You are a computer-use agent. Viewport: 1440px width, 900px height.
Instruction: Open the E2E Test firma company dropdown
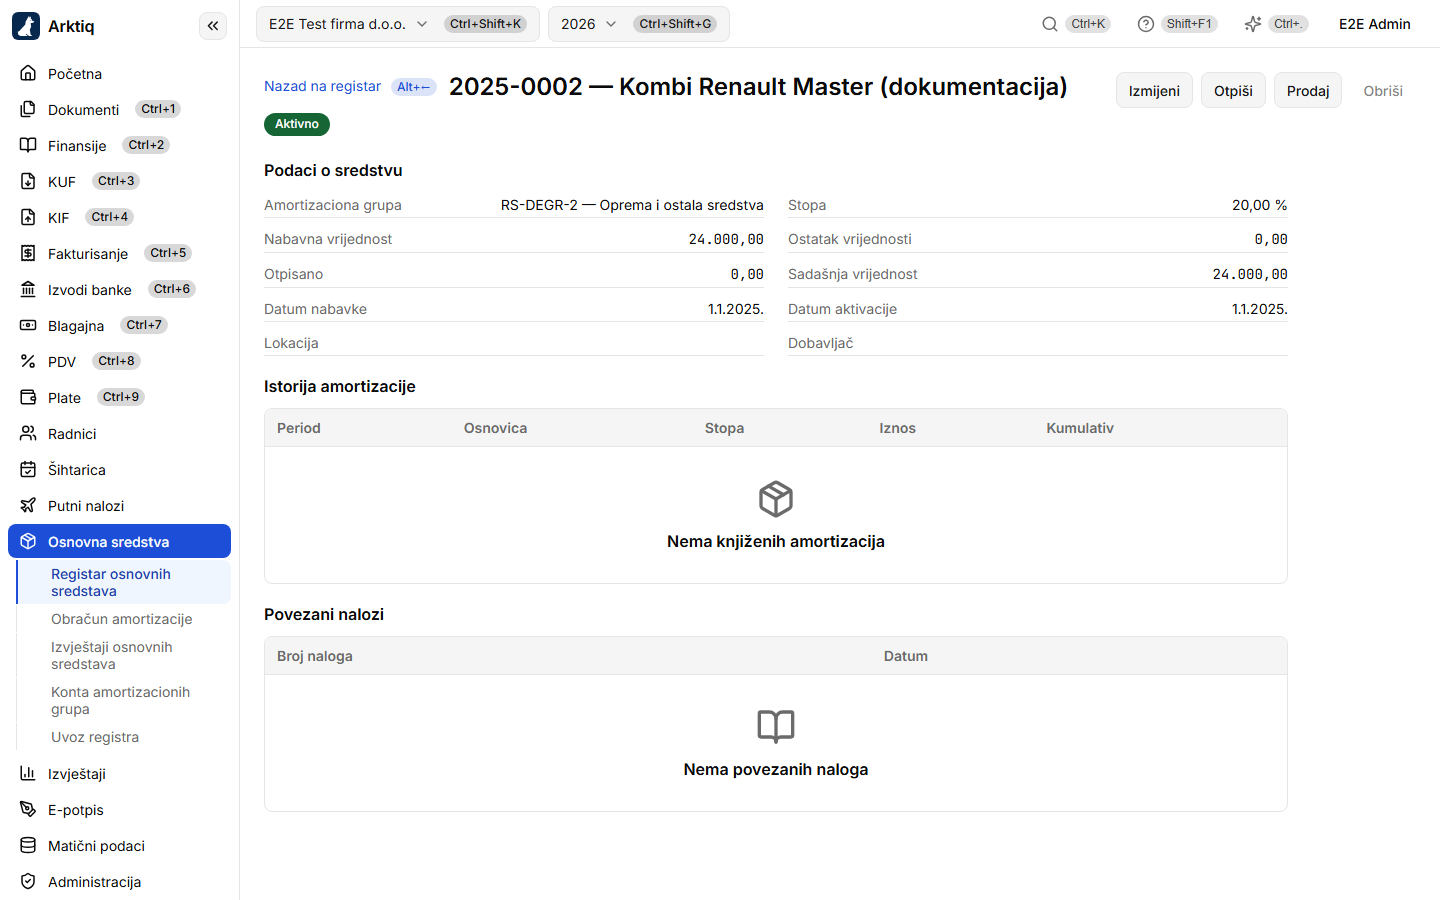tap(398, 24)
